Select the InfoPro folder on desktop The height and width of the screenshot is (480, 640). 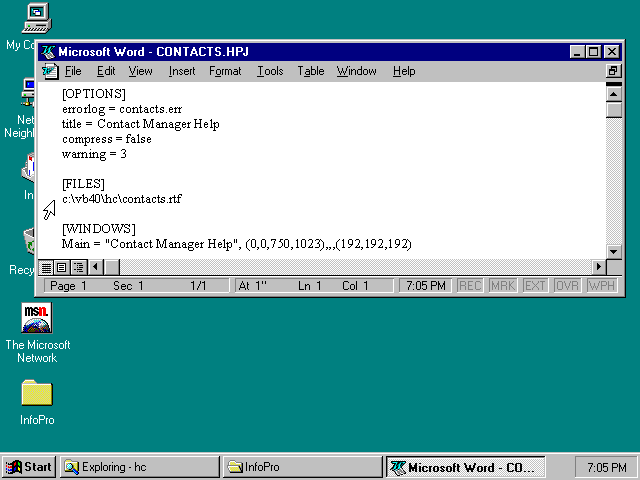tap(37, 393)
